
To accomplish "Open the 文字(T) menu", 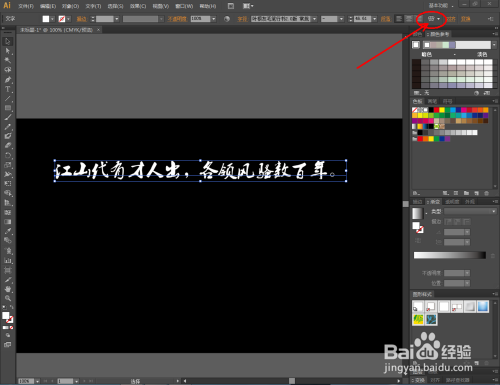I will click(x=93, y=6).
